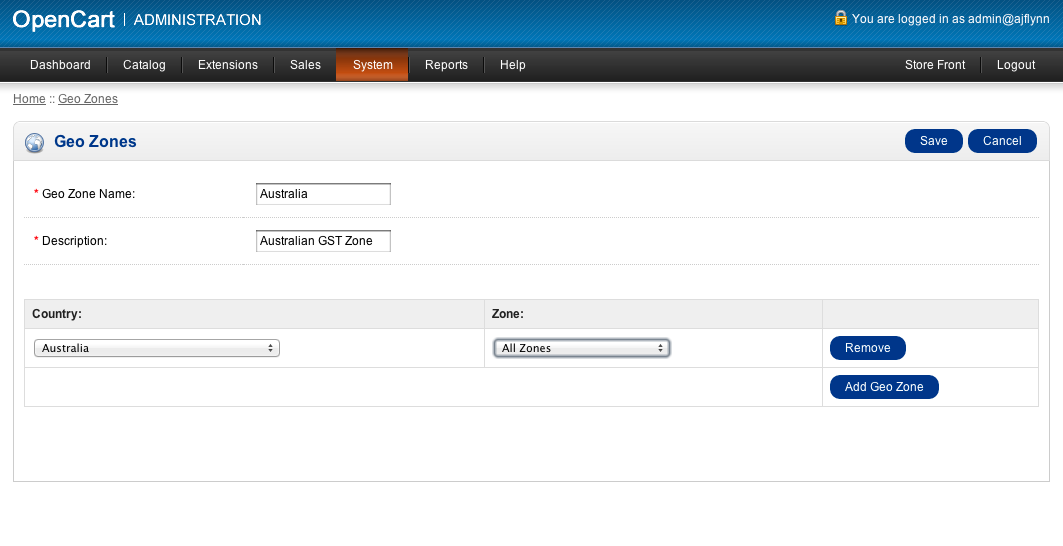
Task: Open the Extensions menu
Action: (x=228, y=65)
